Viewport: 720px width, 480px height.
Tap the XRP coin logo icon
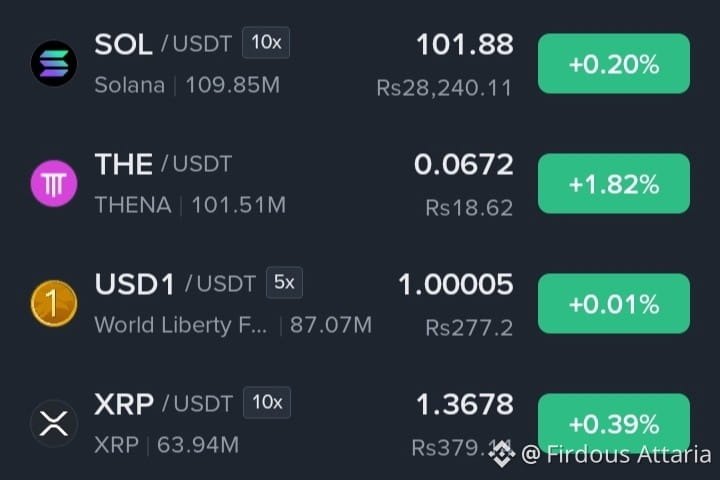tap(54, 423)
